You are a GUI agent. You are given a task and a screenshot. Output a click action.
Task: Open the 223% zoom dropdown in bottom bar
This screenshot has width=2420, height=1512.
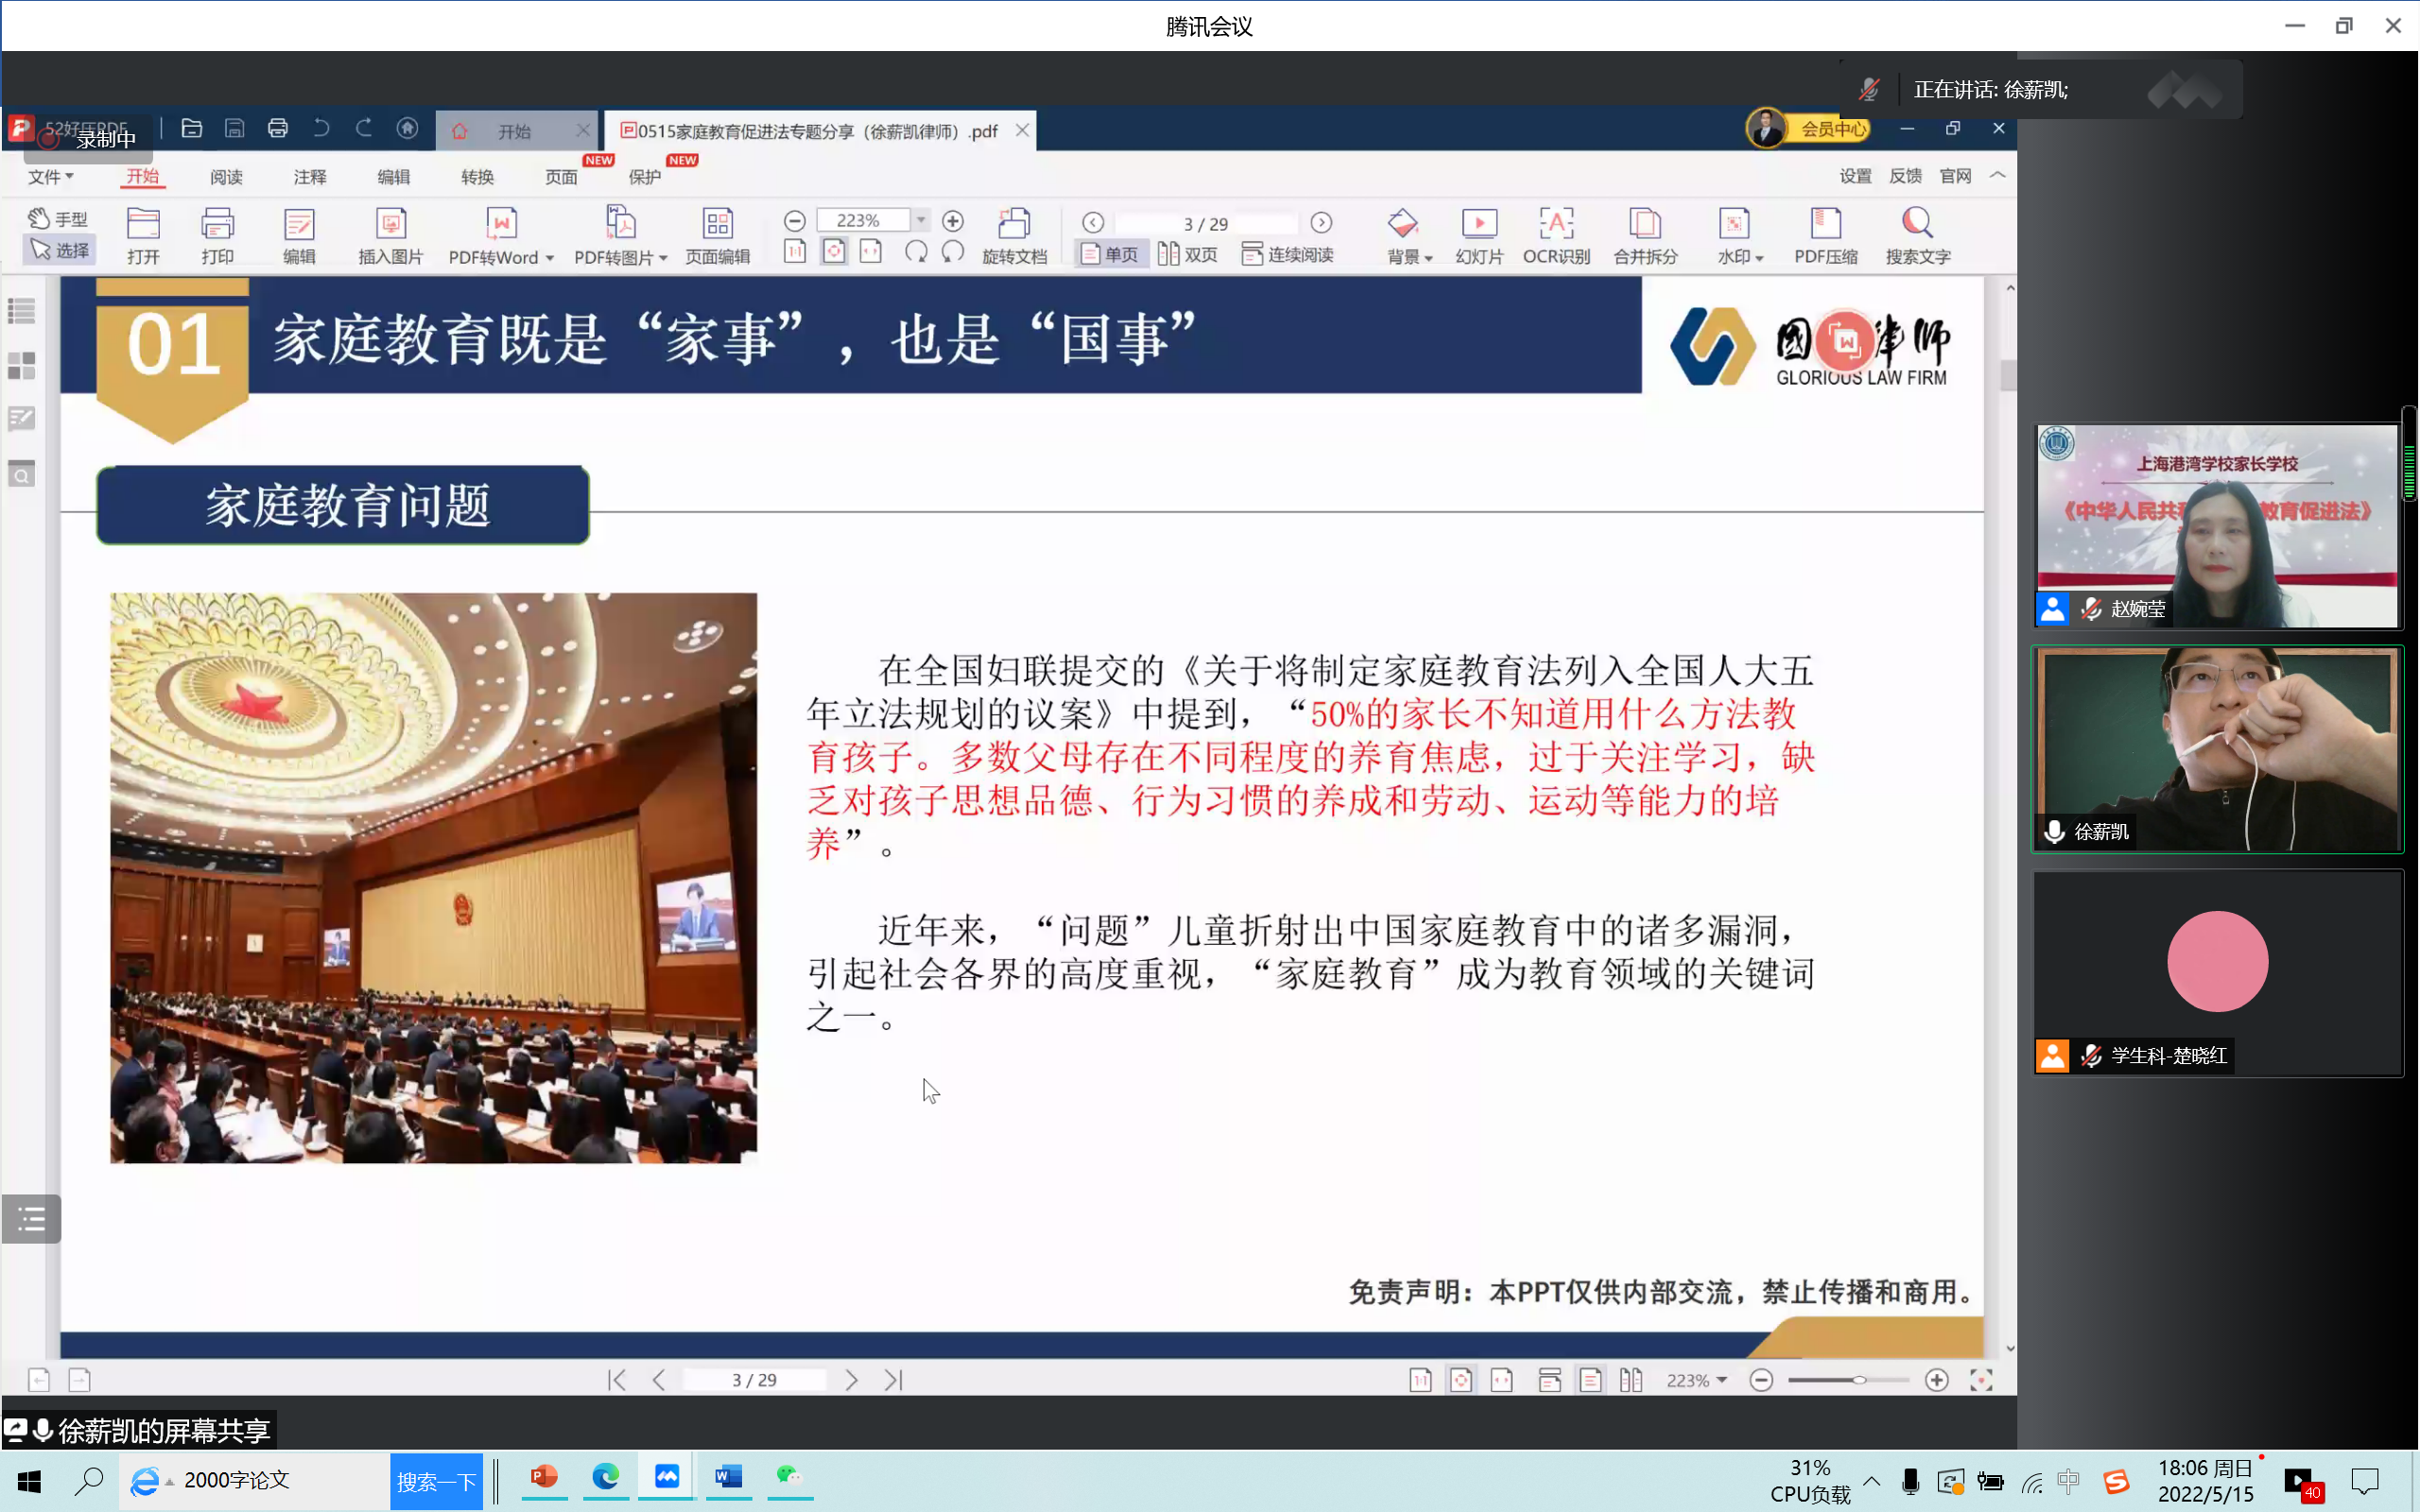tap(1722, 1380)
